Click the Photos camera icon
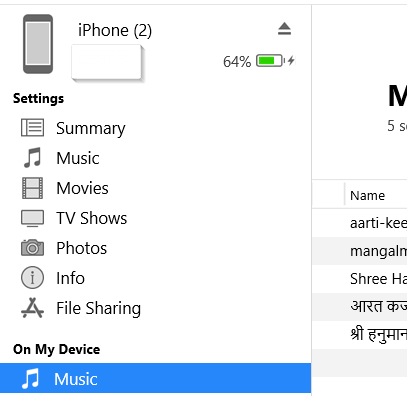407x396 pixels. pos(32,248)
